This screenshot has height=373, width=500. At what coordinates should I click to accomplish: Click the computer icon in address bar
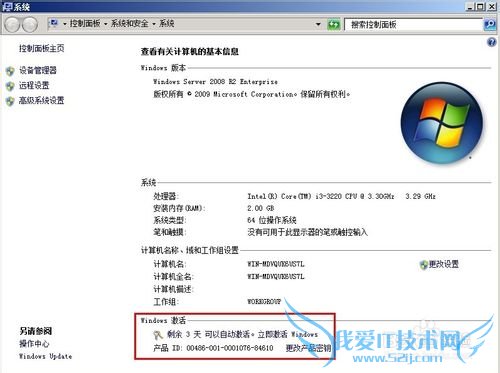pos(53,23)
